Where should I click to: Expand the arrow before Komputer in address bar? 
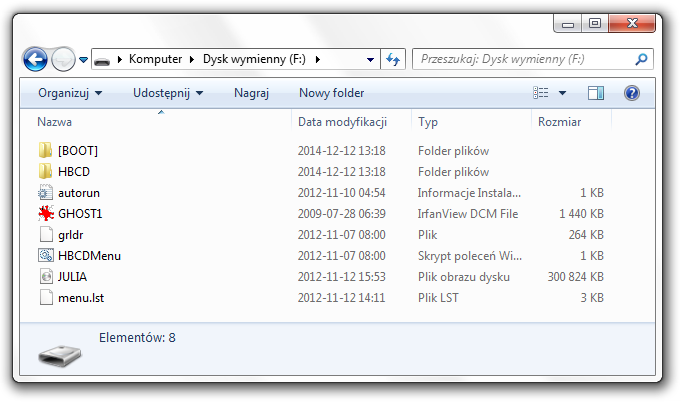pyautogui.click(x=120, y=59)
